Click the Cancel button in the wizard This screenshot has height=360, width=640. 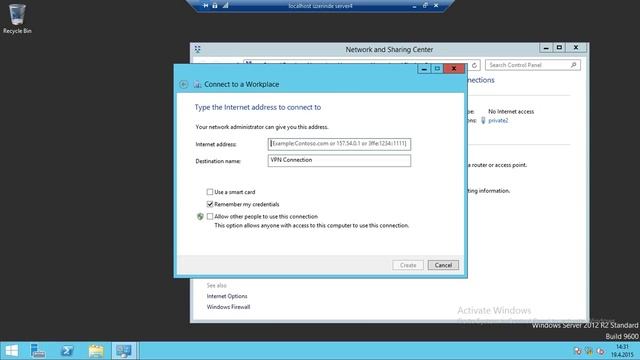point(443,265)
